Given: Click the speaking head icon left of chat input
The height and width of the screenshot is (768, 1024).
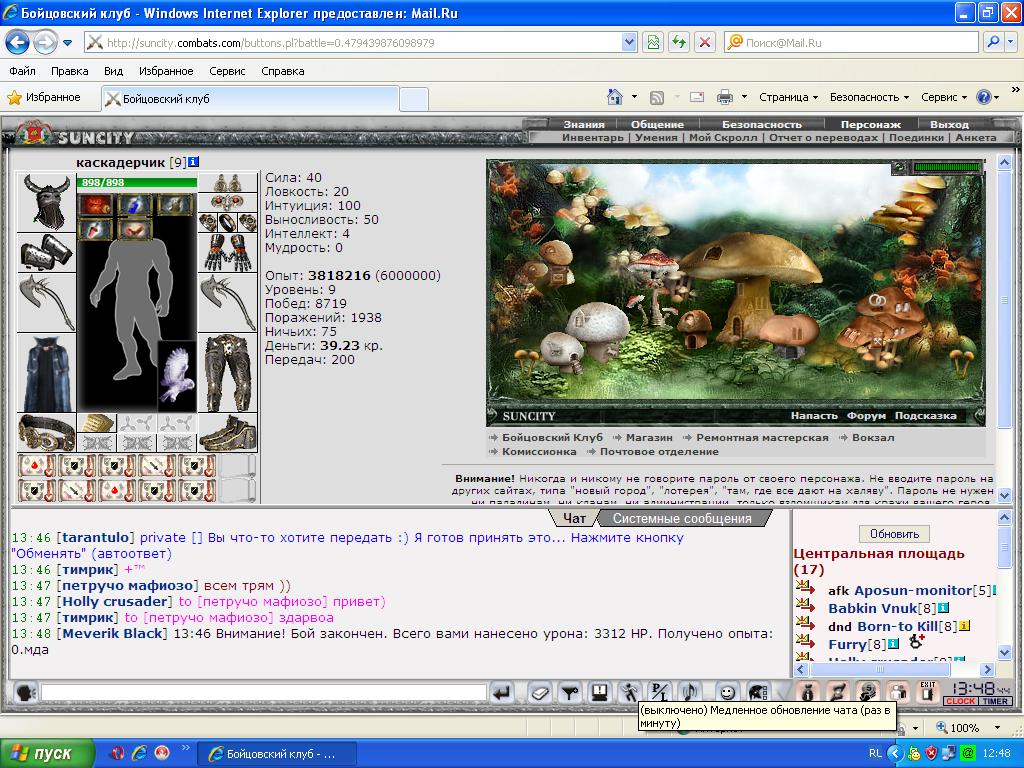Looking at the screenshot, I should tap(25, 692).
